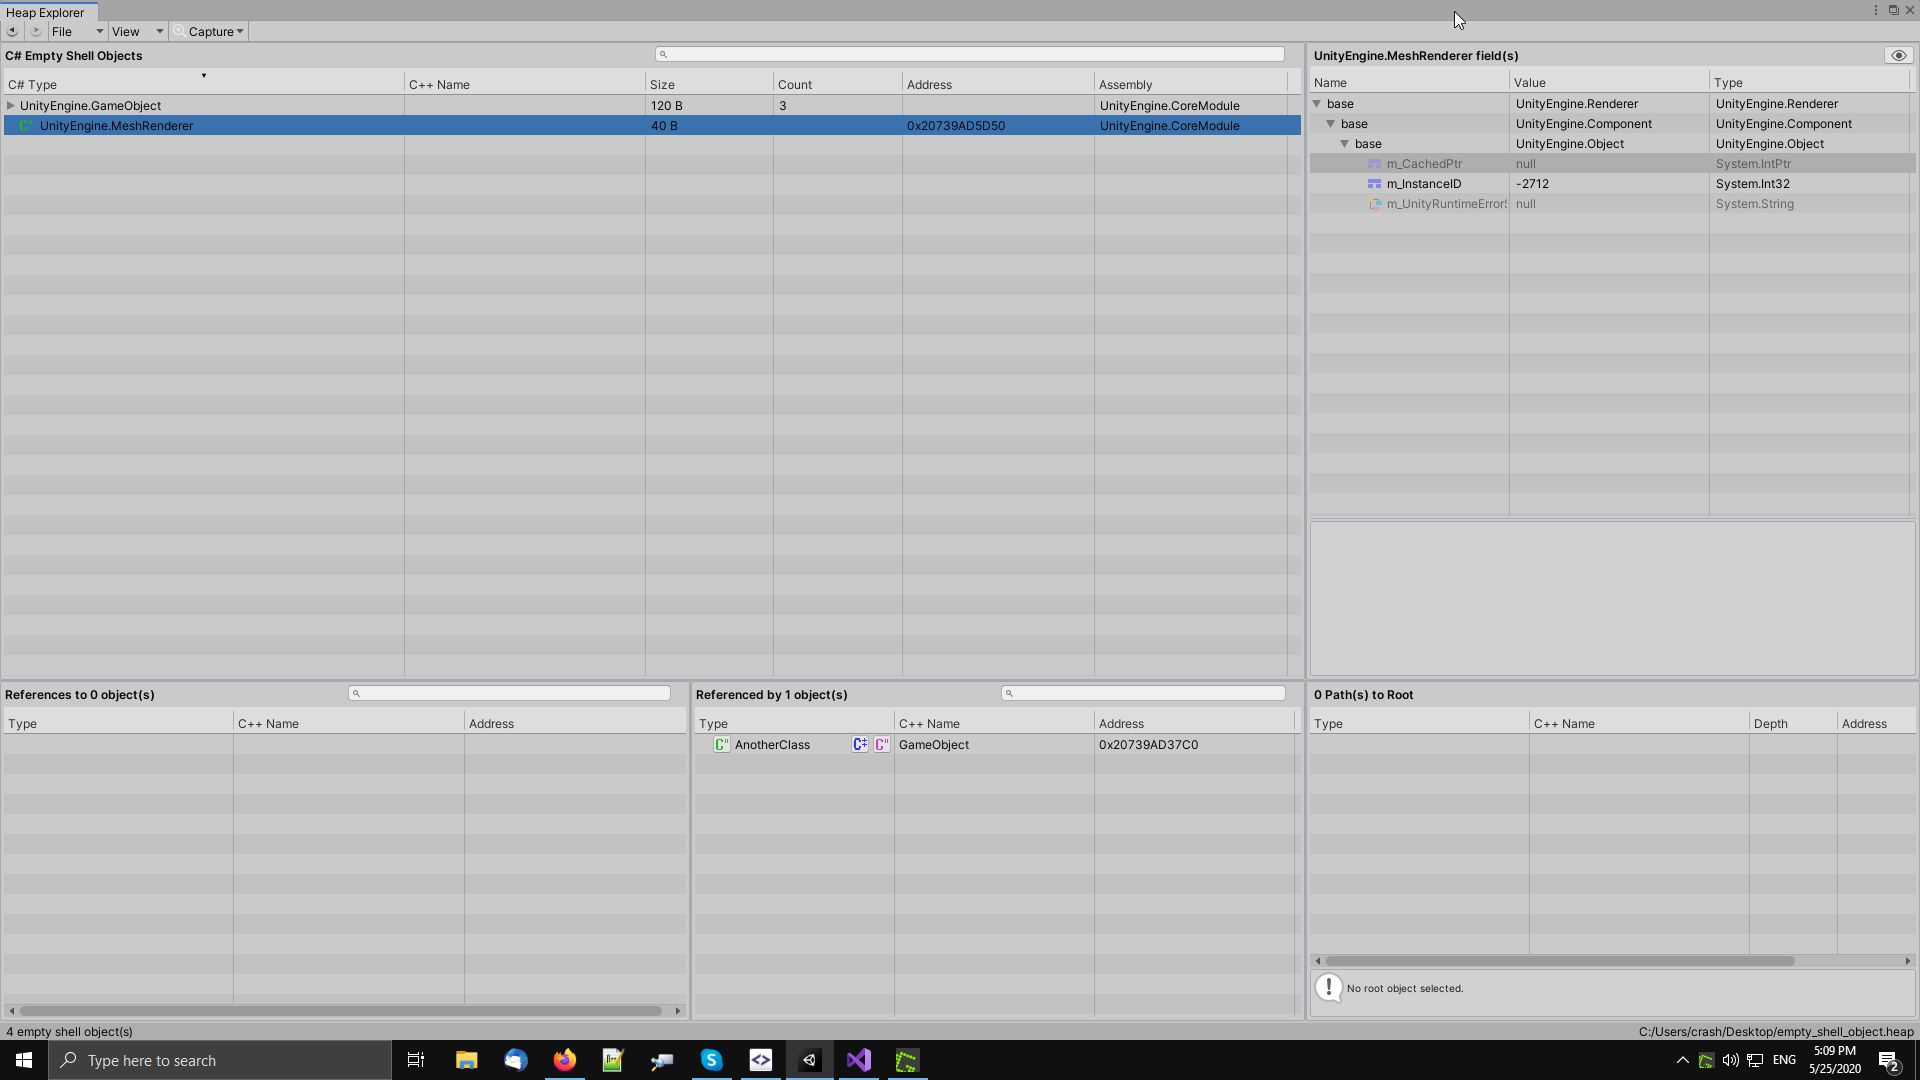The width and height of the screenshot is (1920, 1080).
Task: Open the Capture dropdown
Action: pos(210,32)
